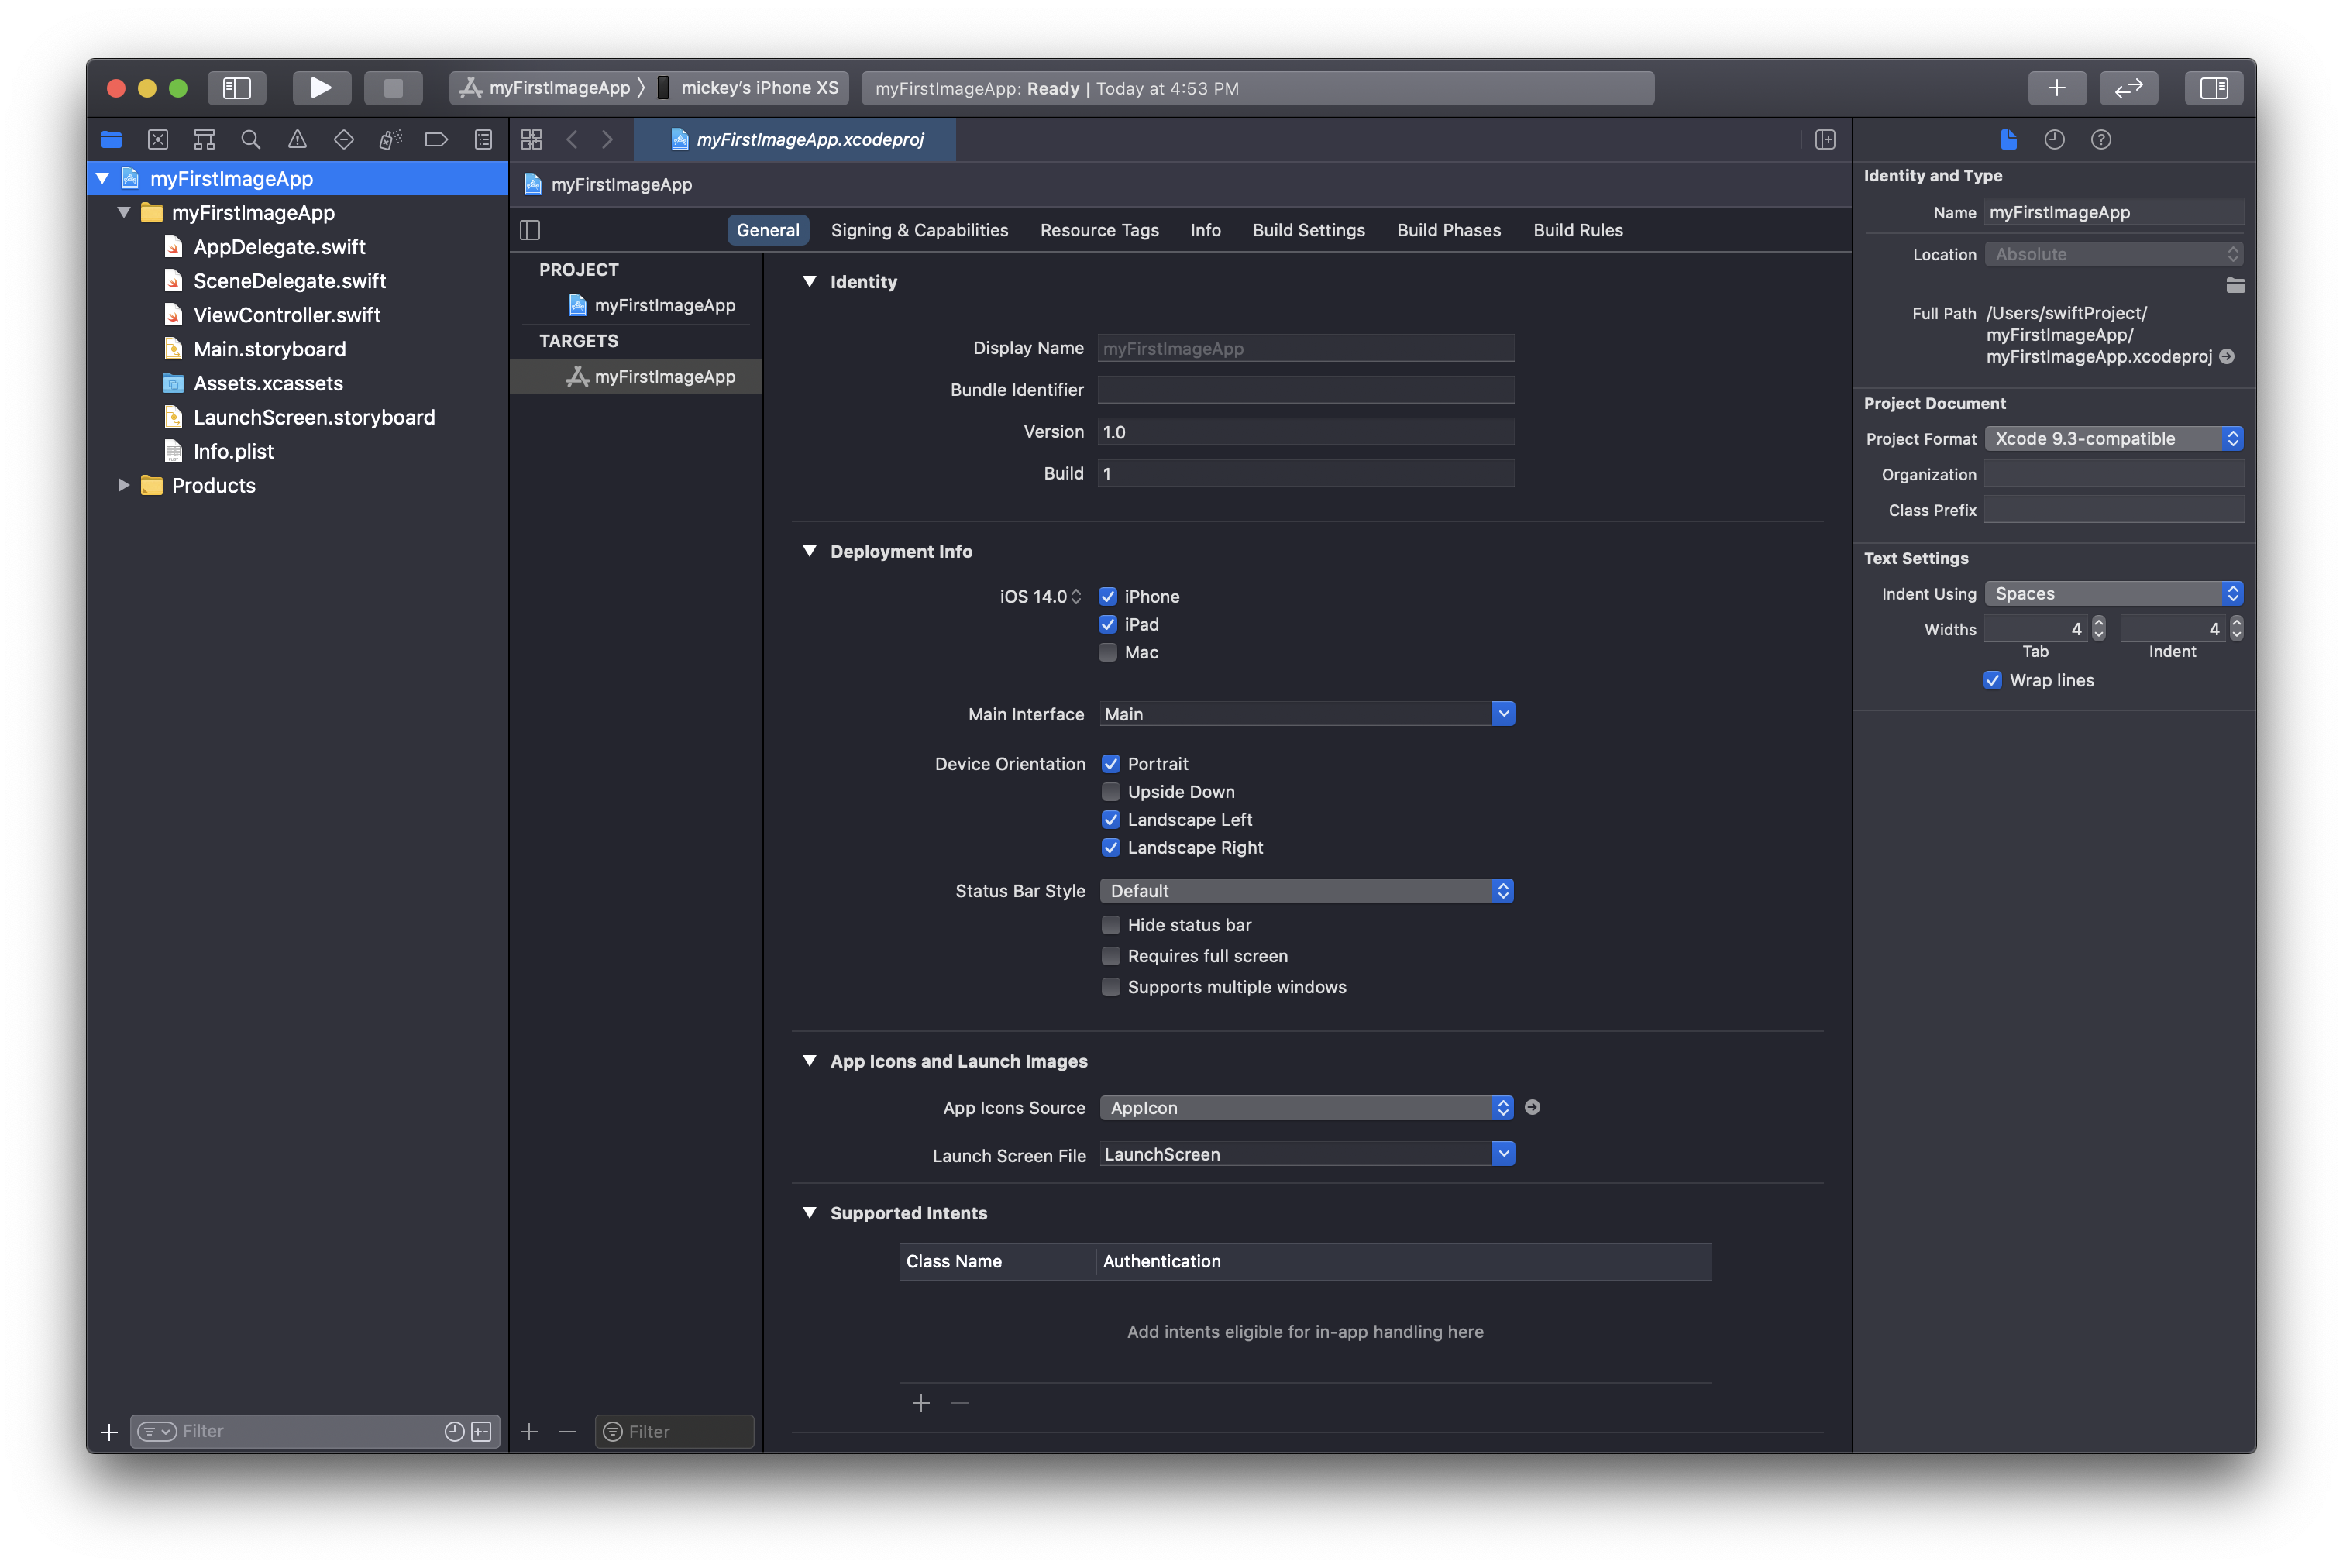Screen dimensions: 2343x1568
Task: Open the Project Format dropdown
Action: [x=2114, y=438]
